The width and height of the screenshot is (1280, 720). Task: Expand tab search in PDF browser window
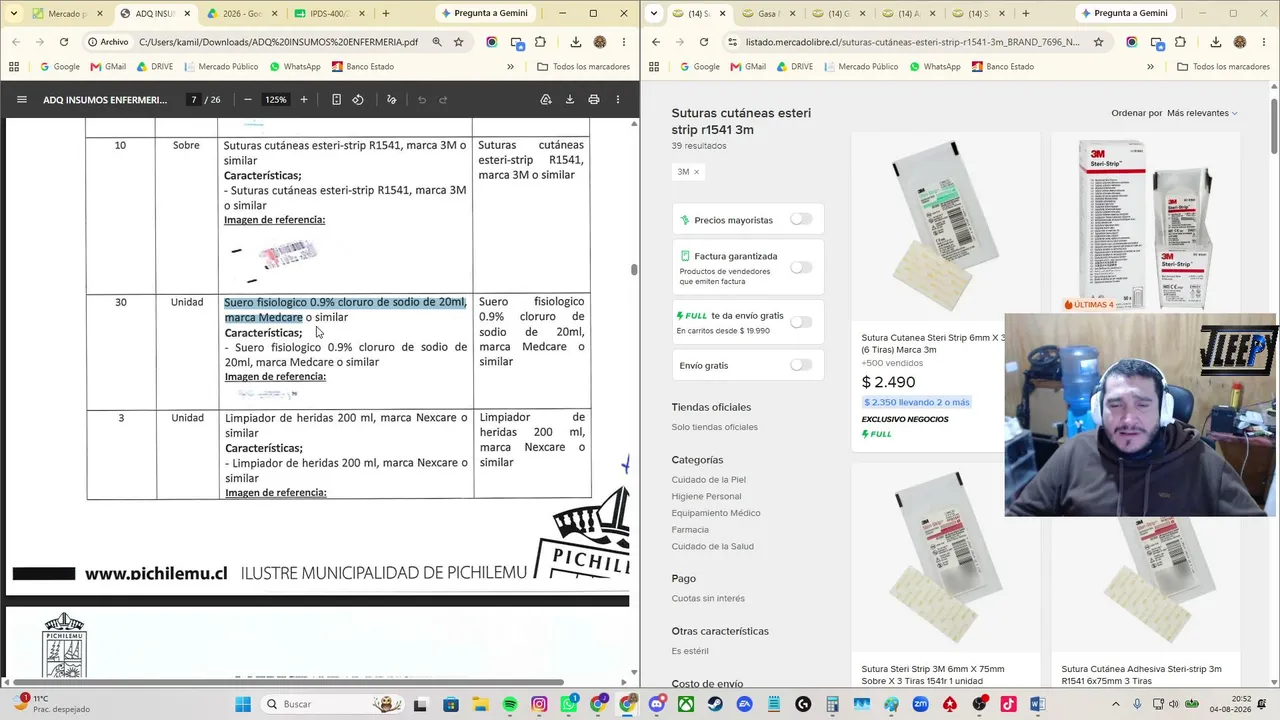(x=14, y=14)
